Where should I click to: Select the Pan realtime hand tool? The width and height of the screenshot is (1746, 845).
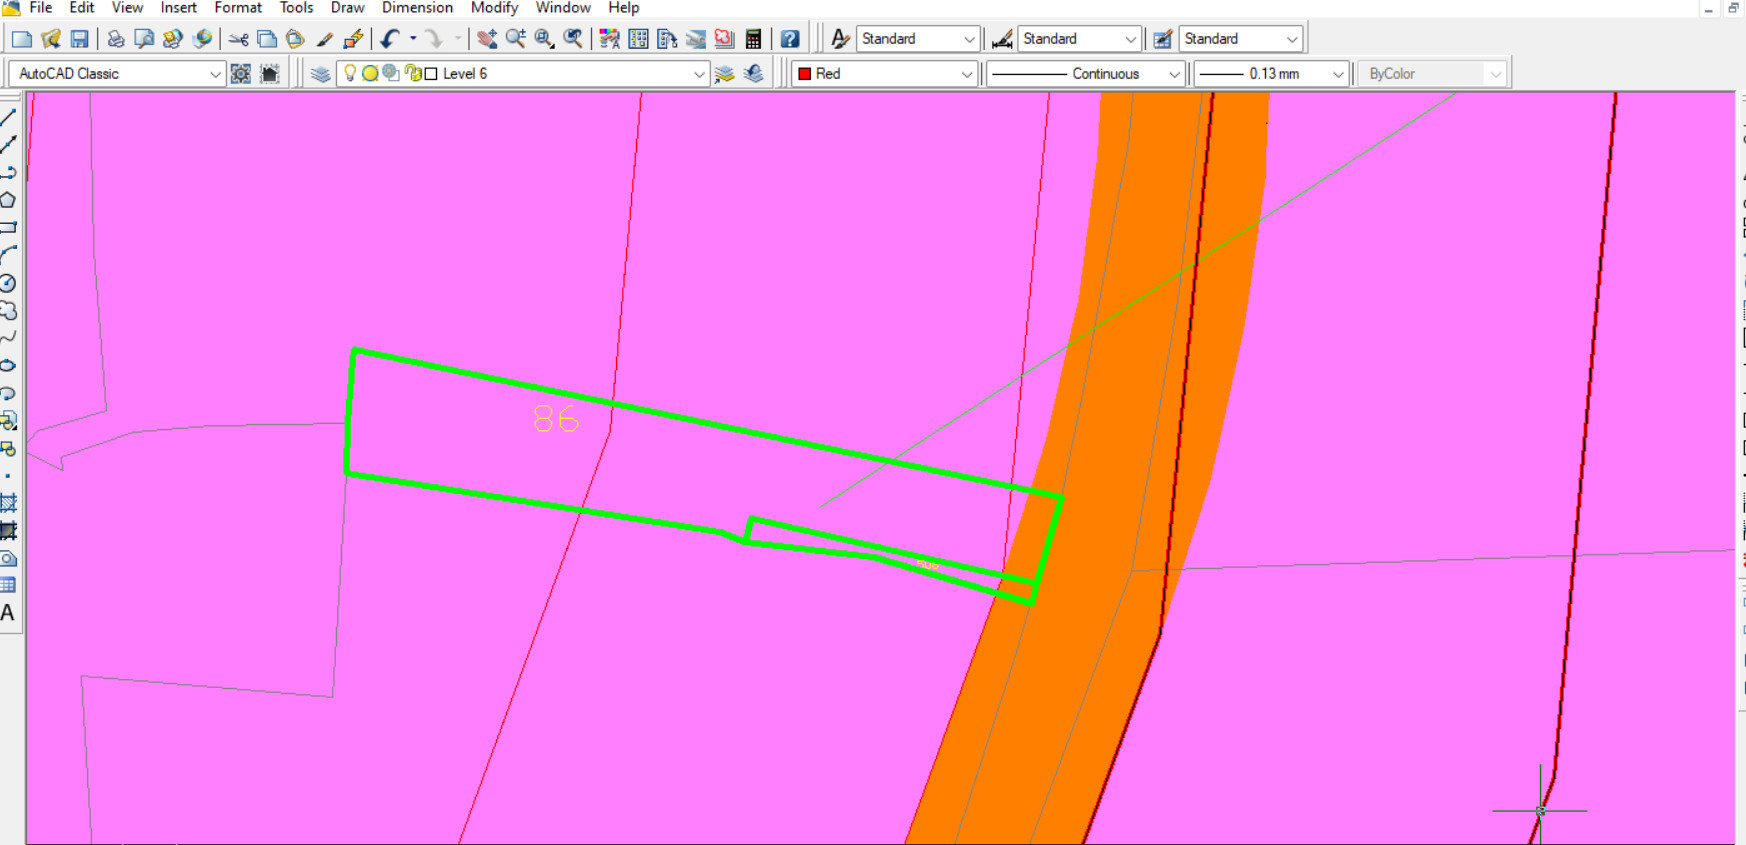tap(487, 39)
